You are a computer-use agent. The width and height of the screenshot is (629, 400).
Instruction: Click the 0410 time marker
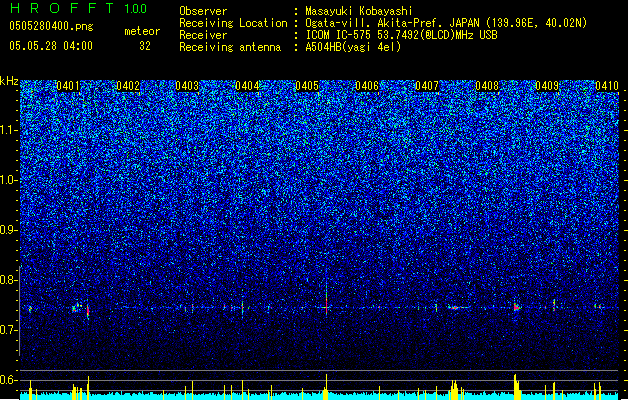(x=607, y=86)
